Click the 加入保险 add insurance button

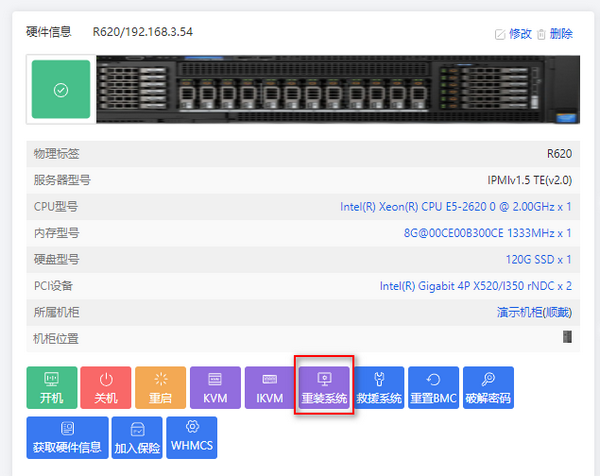click(137, 438)
